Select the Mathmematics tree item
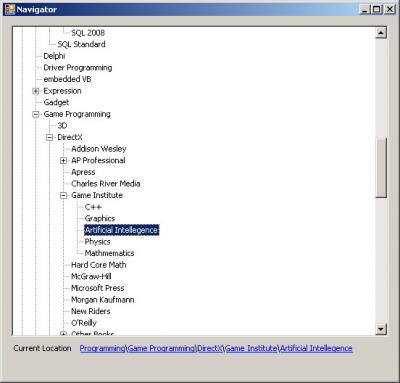The width and height of the screenshot is (400, 383). click(x=110, y=253)
